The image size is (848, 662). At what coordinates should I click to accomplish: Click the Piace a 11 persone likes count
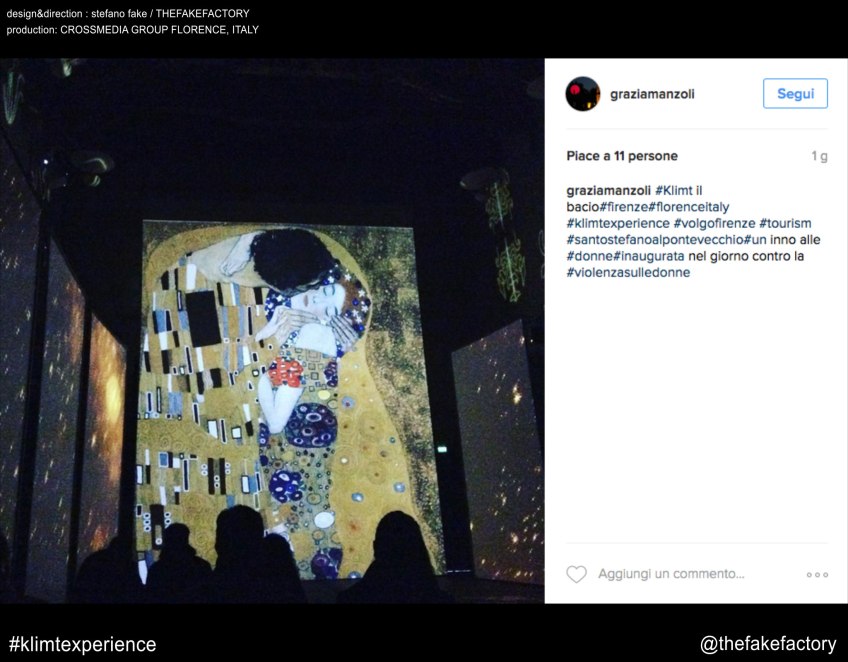[622, 156]
